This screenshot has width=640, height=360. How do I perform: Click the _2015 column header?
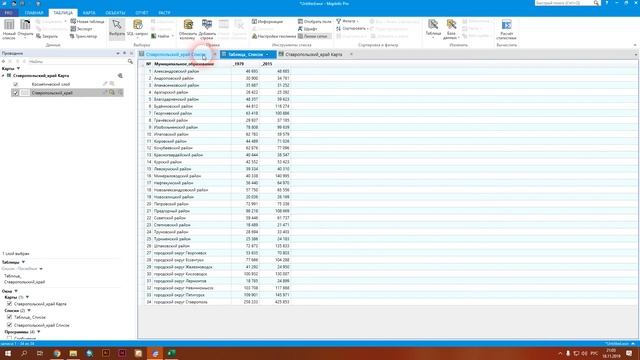point(275,64)
